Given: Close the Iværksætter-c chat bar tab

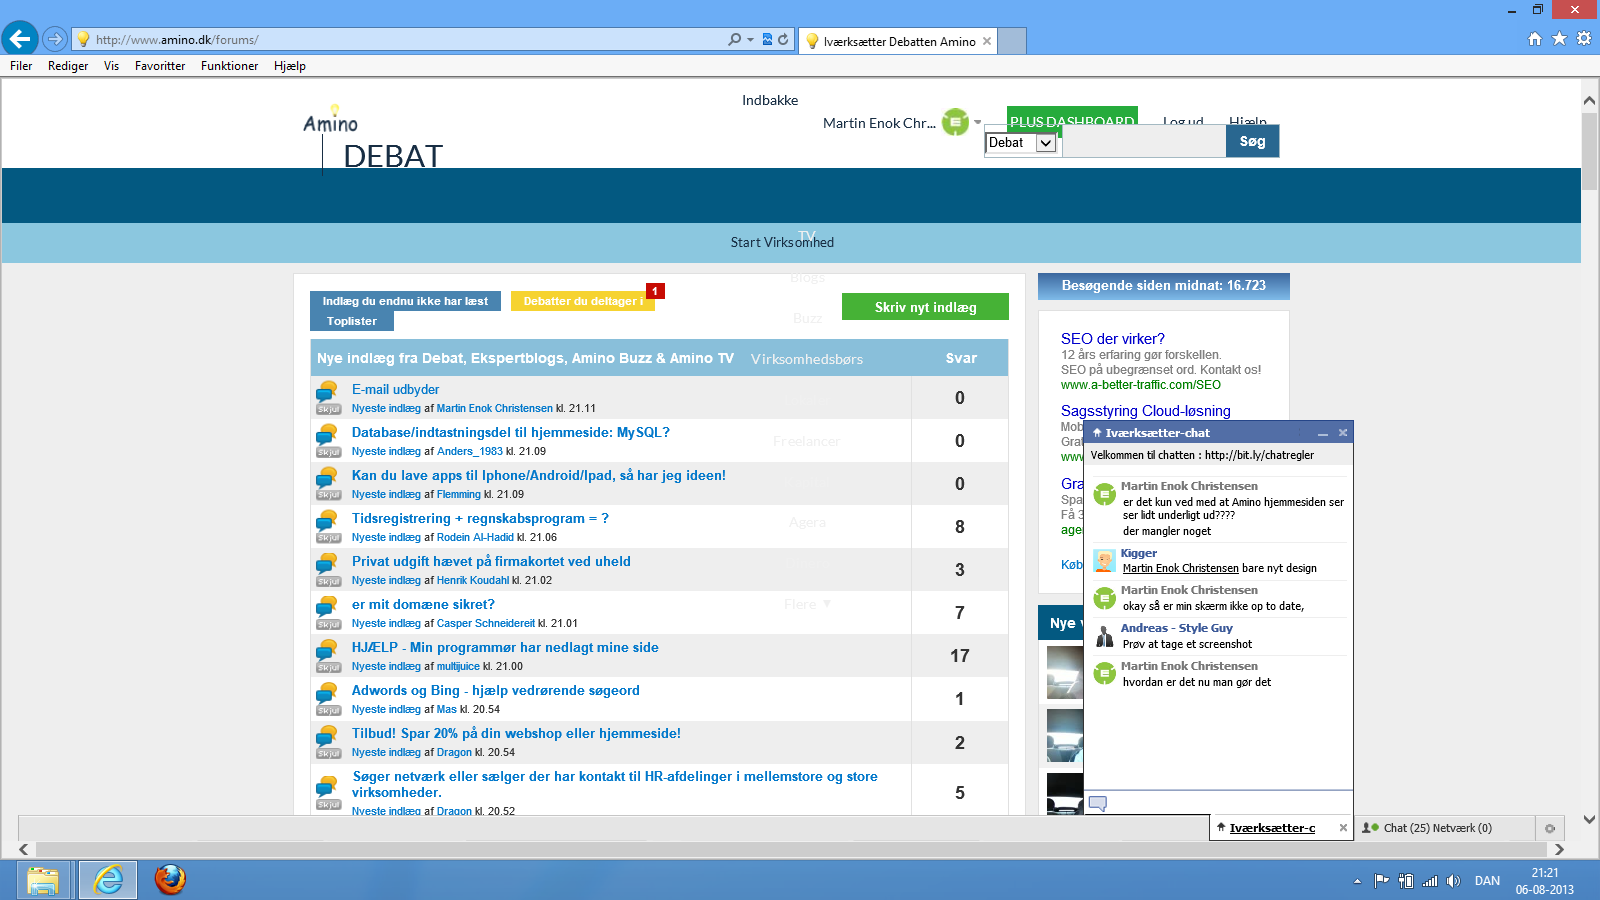Looking at the screenshot, I should point(1343,828).
